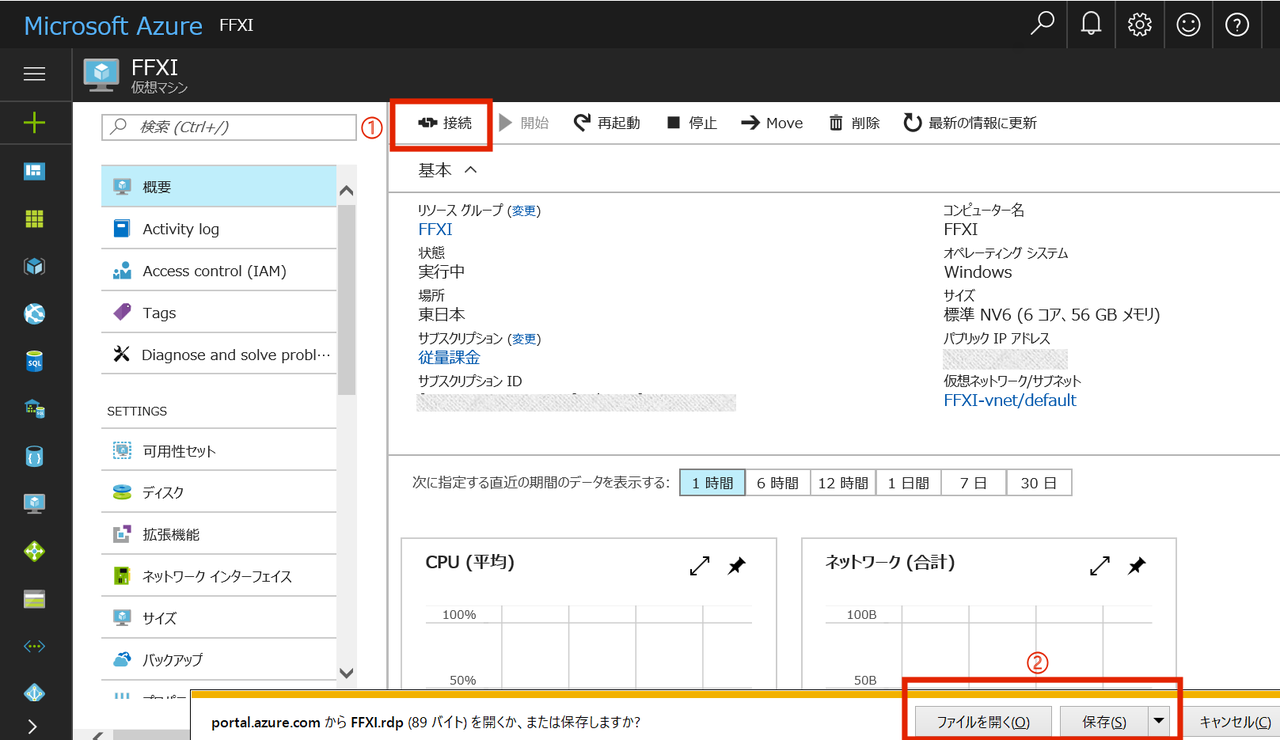Expand the left rail chevron at bottom

(33, 727)
